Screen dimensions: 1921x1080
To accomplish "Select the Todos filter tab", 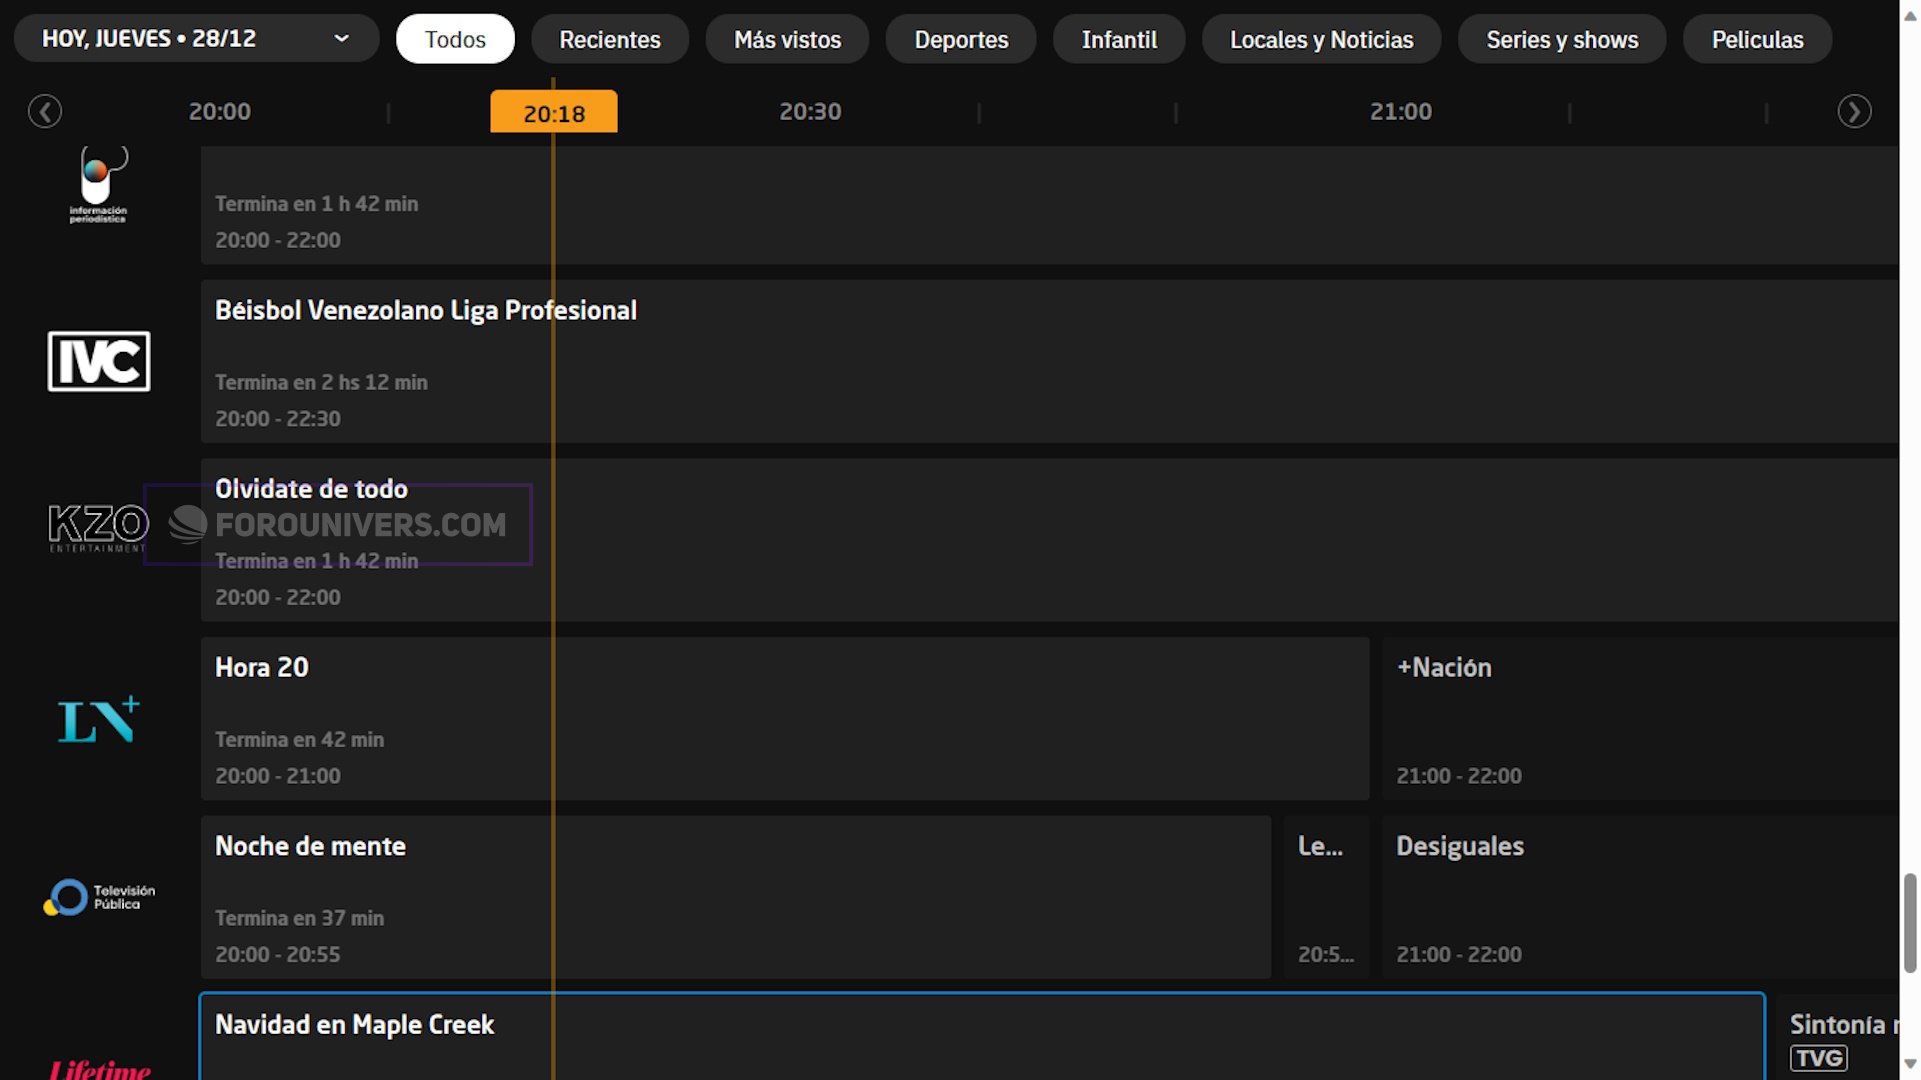I will tap(455, 39).
